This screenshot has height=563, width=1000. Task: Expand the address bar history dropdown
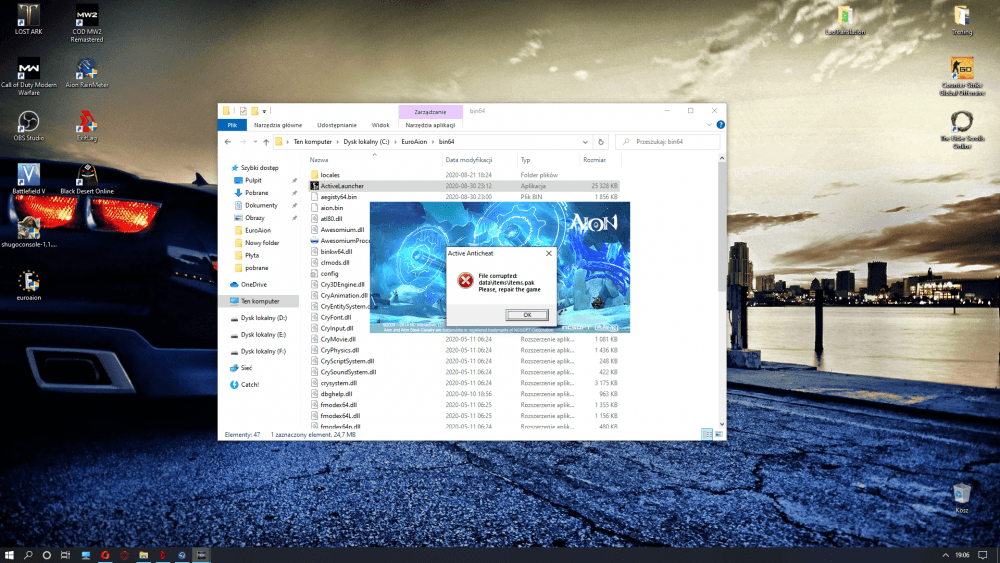(586, 142)
